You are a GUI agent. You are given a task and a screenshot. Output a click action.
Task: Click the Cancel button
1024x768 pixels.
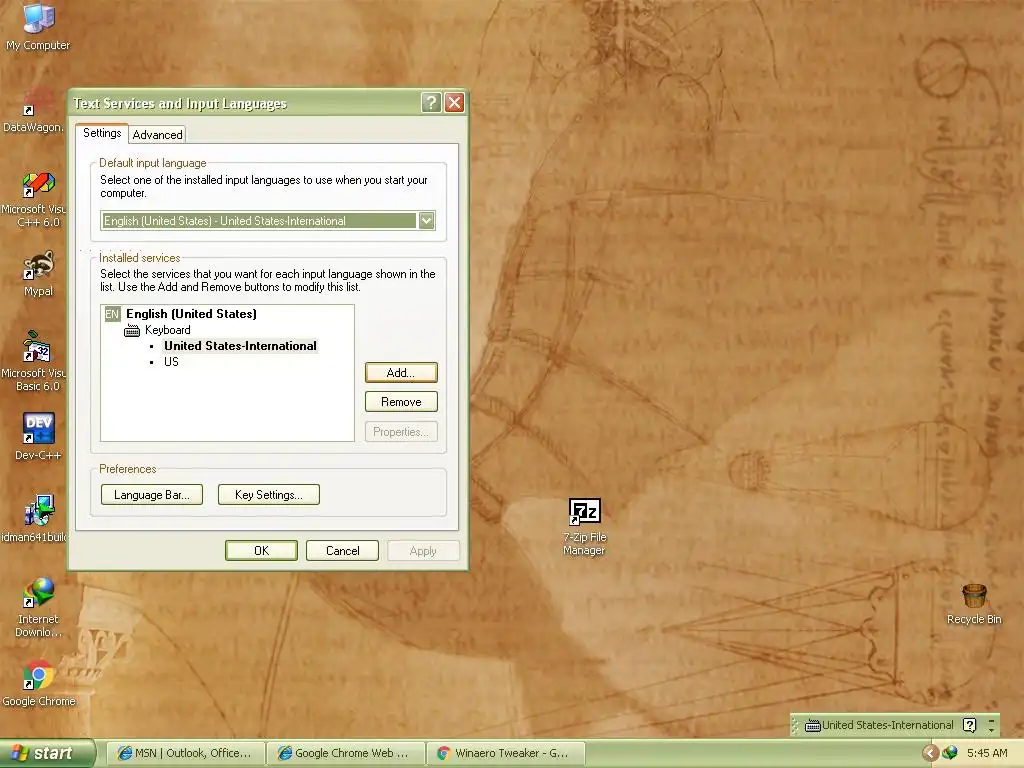342,551
